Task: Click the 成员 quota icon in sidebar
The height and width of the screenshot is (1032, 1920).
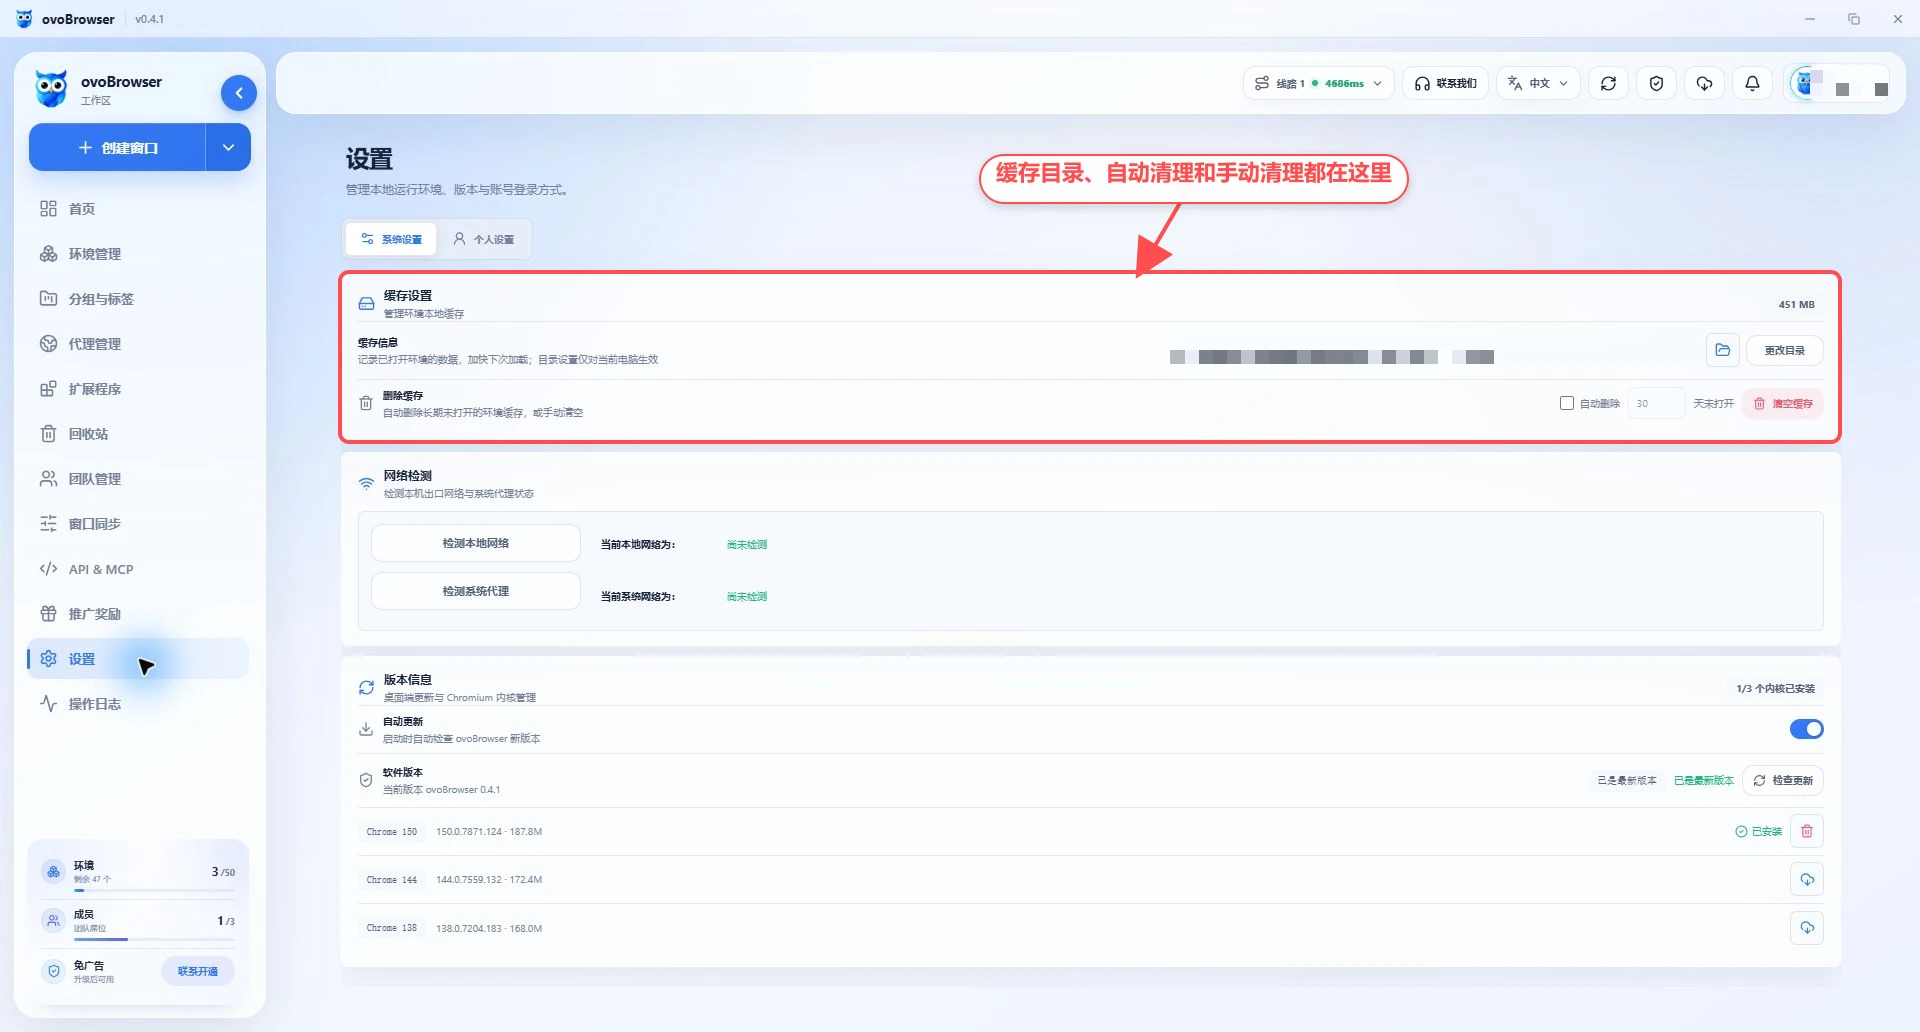Action: (x=54, y=920)
